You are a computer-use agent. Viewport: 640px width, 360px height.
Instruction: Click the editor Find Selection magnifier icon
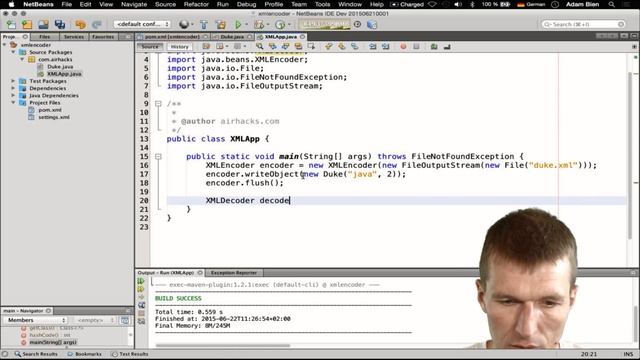tap(259, 47)
